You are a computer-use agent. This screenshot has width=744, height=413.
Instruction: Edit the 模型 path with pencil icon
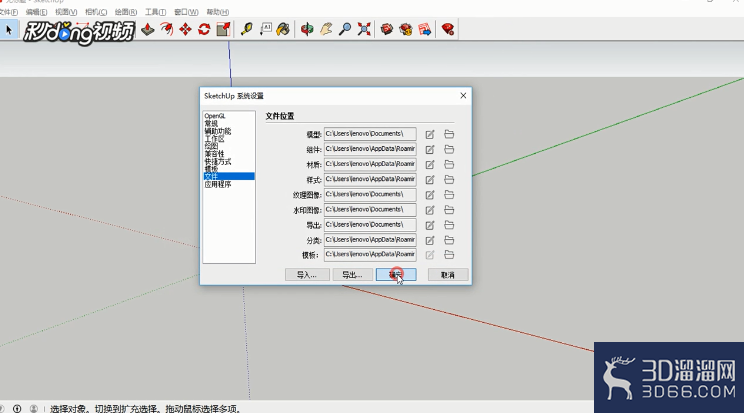click(430, 135)
